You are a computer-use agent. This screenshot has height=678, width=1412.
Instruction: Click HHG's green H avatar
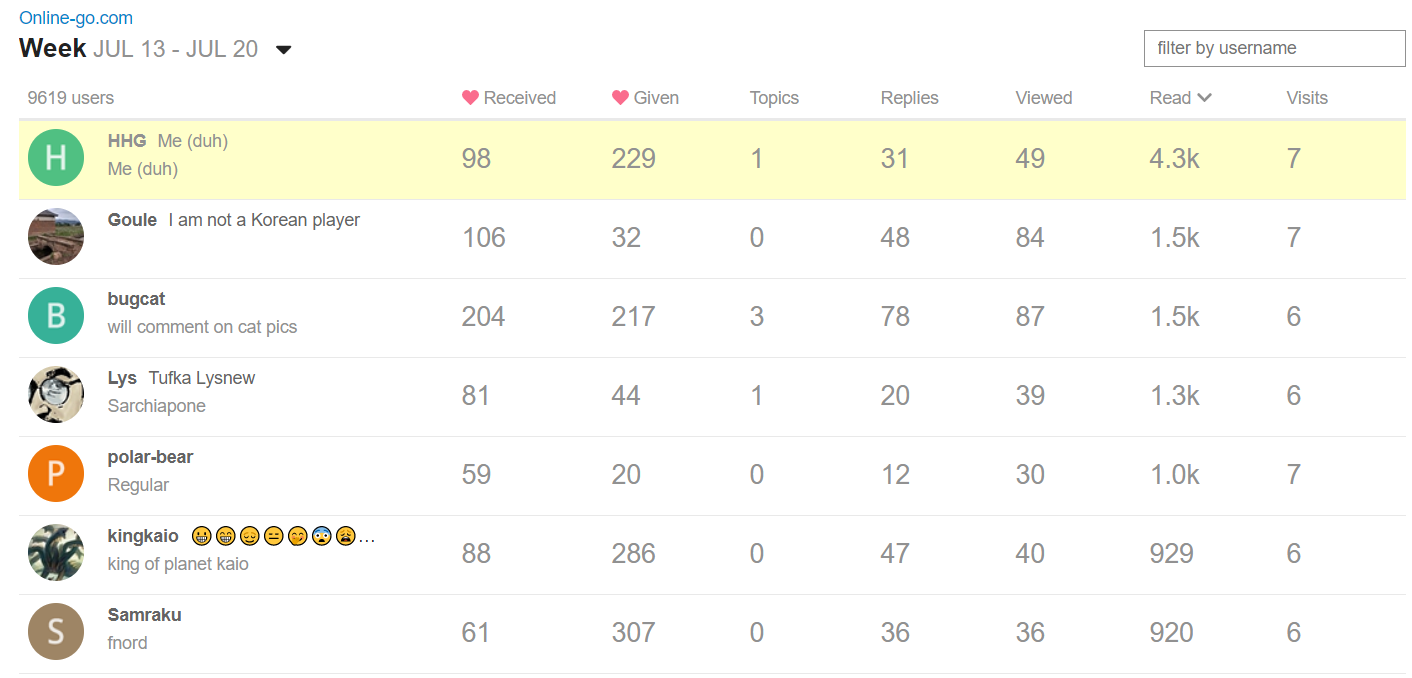point(56,158)
